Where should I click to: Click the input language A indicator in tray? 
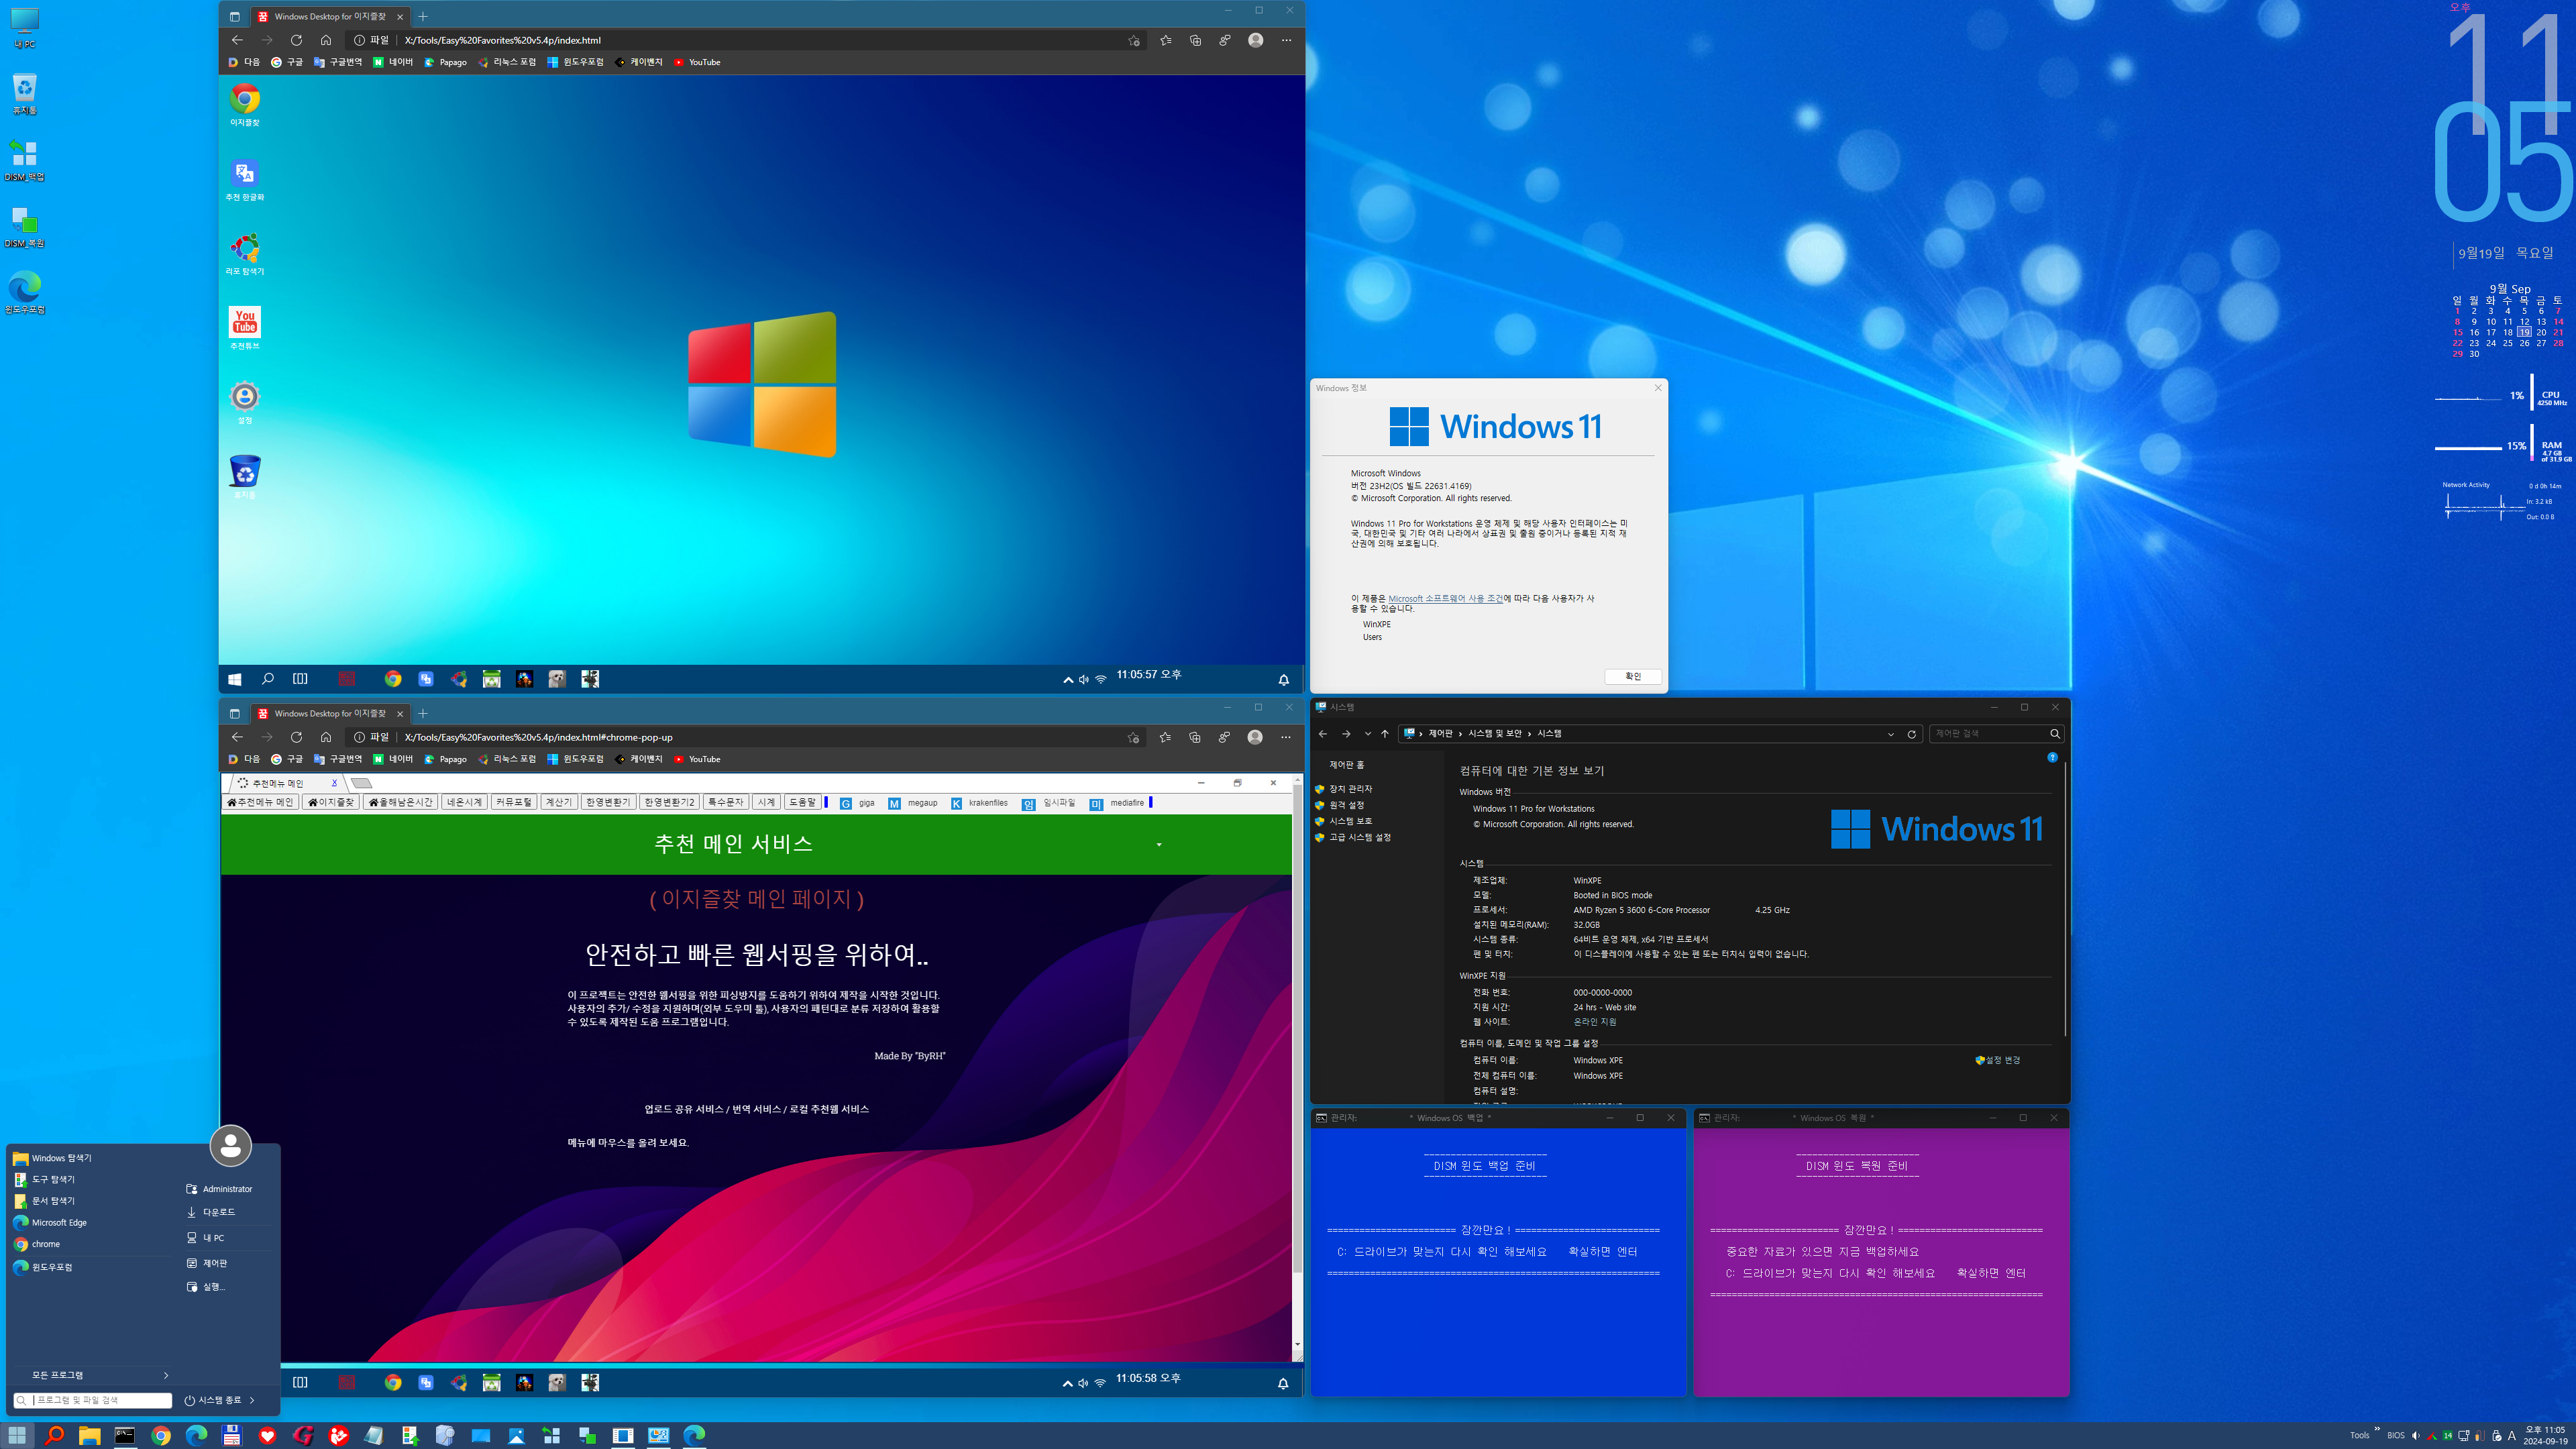2511,1435
